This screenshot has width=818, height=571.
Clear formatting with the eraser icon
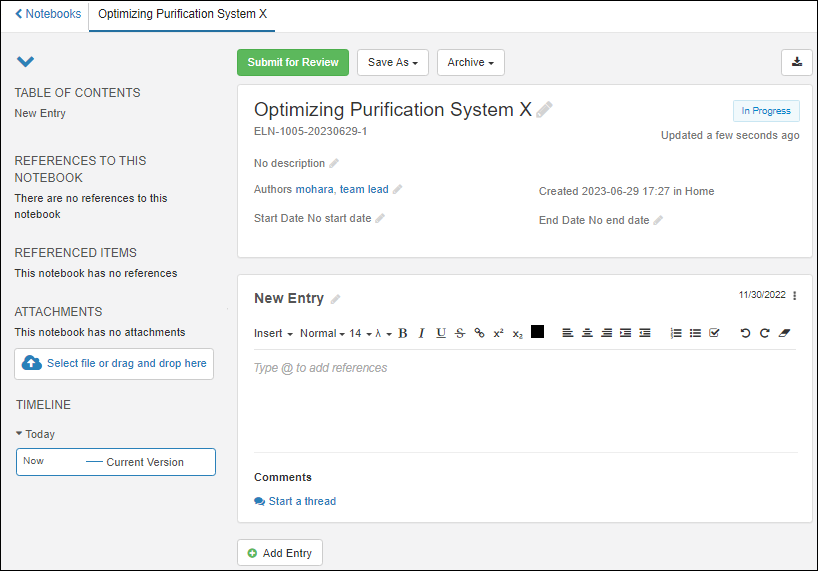[x=784, y=333]
